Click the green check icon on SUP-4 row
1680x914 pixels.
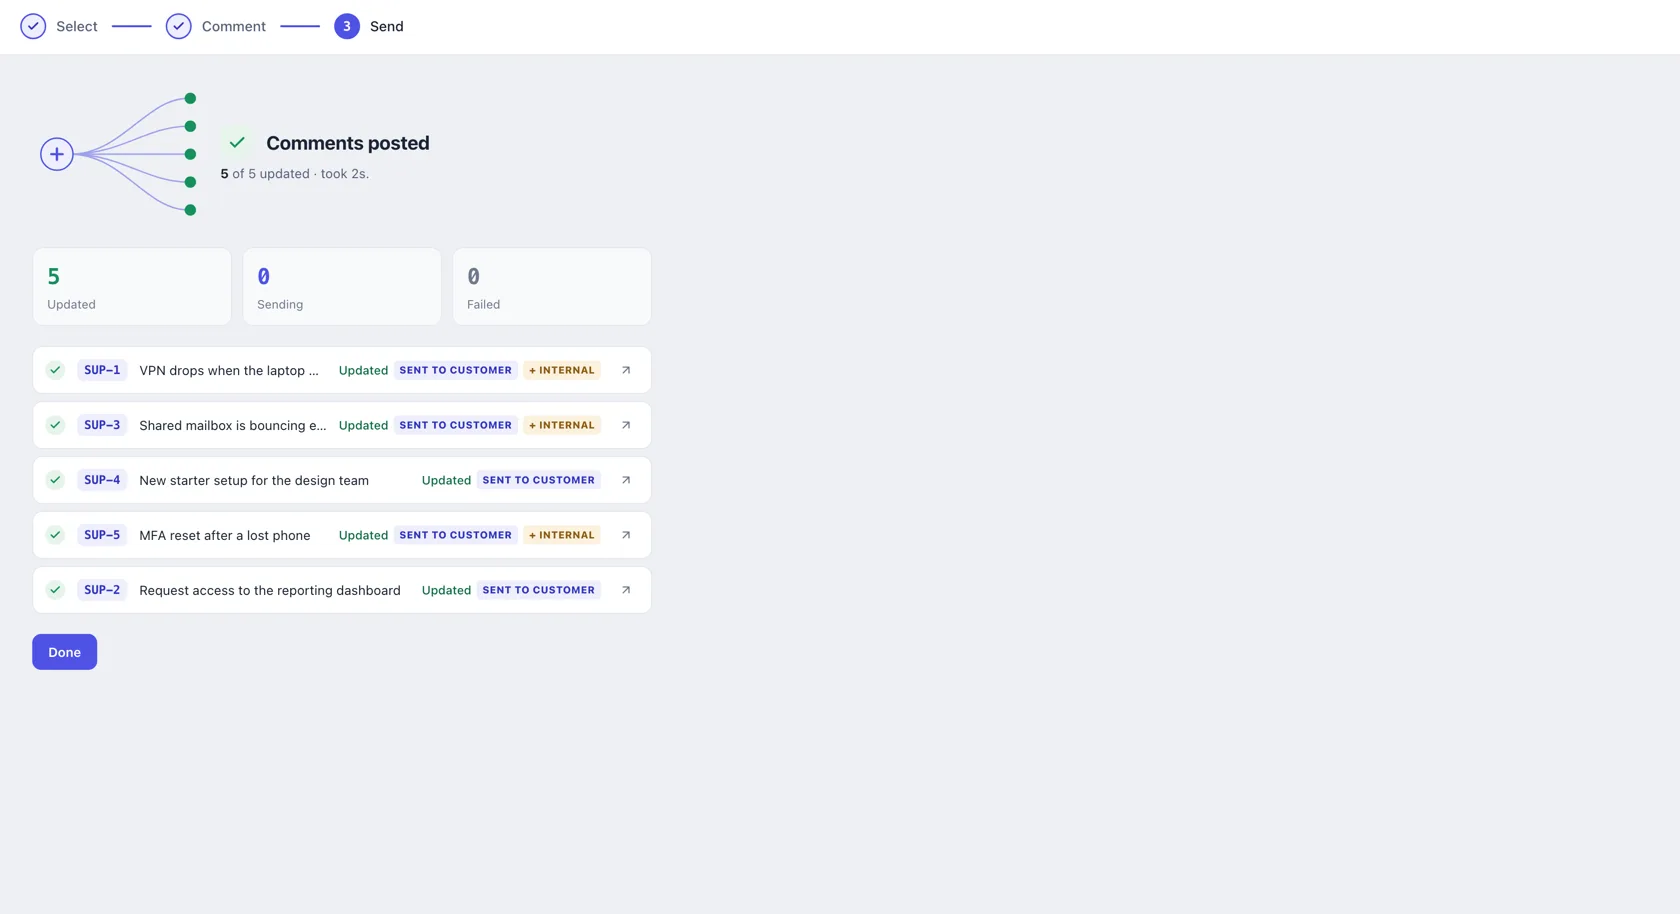click(56, 480)
